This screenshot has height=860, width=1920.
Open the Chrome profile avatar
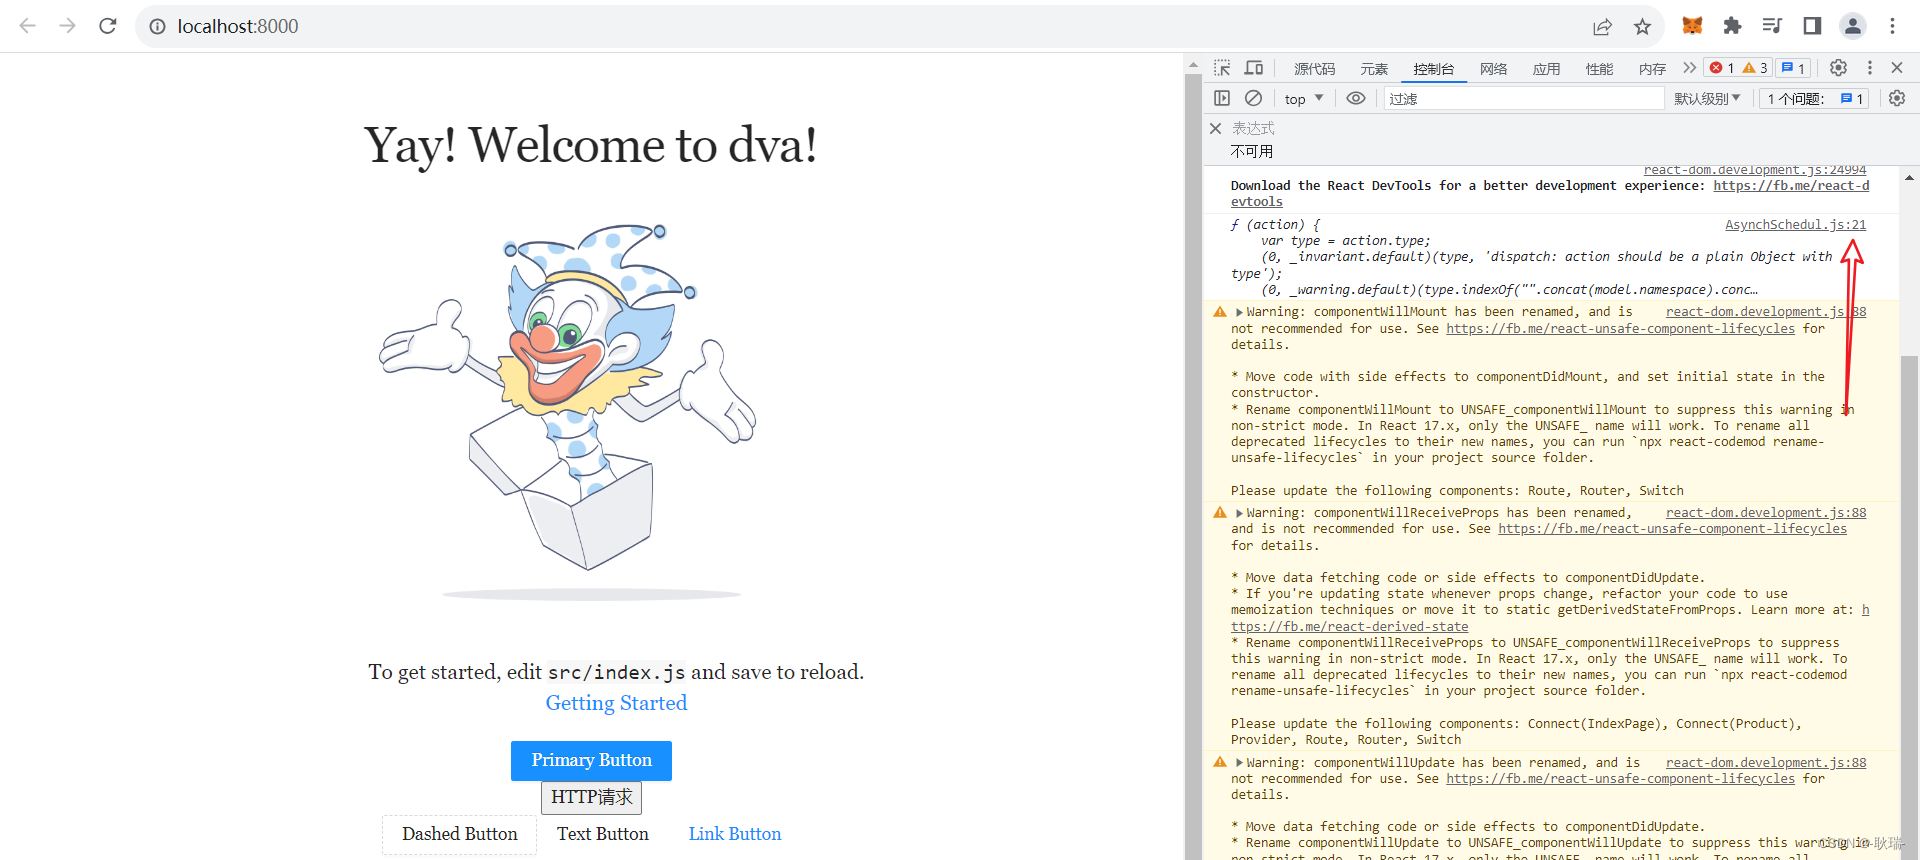point(1853,26)
